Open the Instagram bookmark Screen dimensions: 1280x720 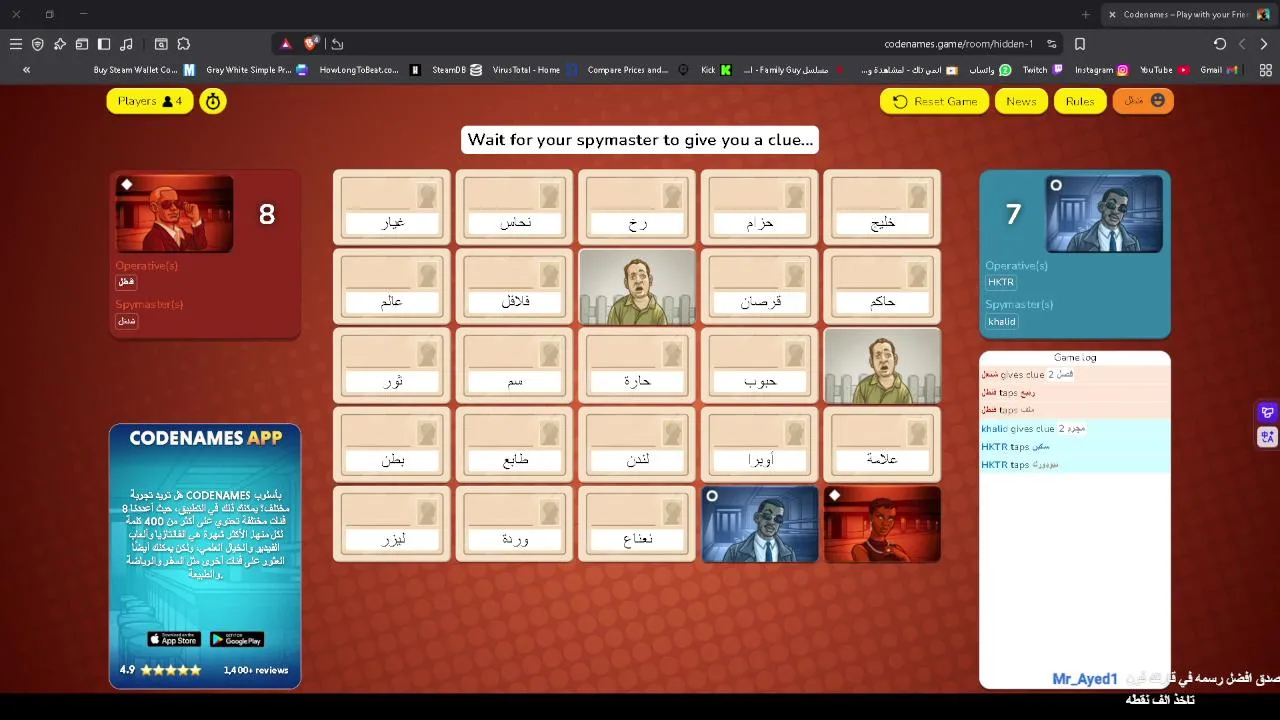pos(1101,70)
